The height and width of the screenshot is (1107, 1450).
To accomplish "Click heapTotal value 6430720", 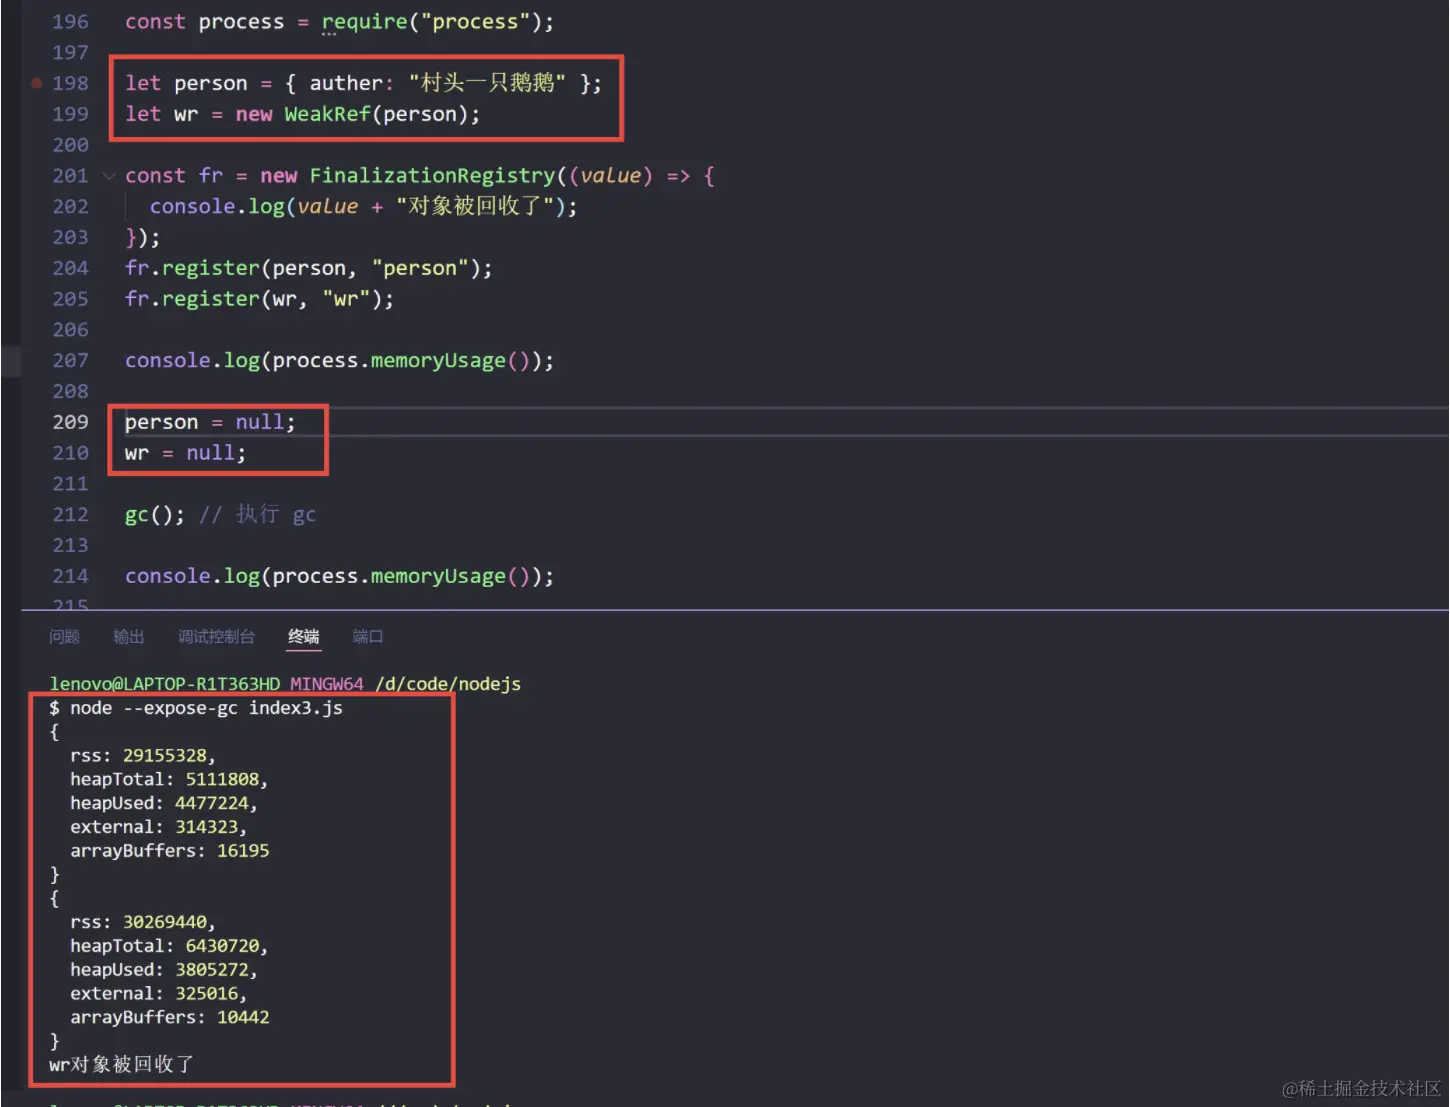I will coord(222,946).
